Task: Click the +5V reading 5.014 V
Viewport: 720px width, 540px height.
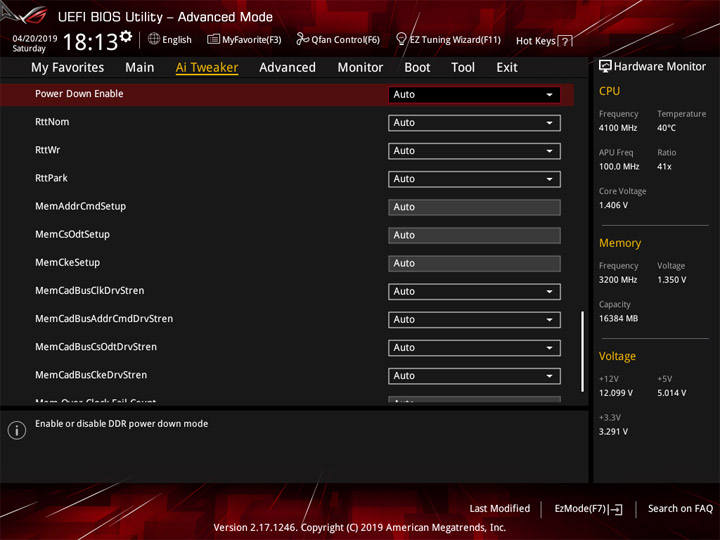Action: click(671, 393)
